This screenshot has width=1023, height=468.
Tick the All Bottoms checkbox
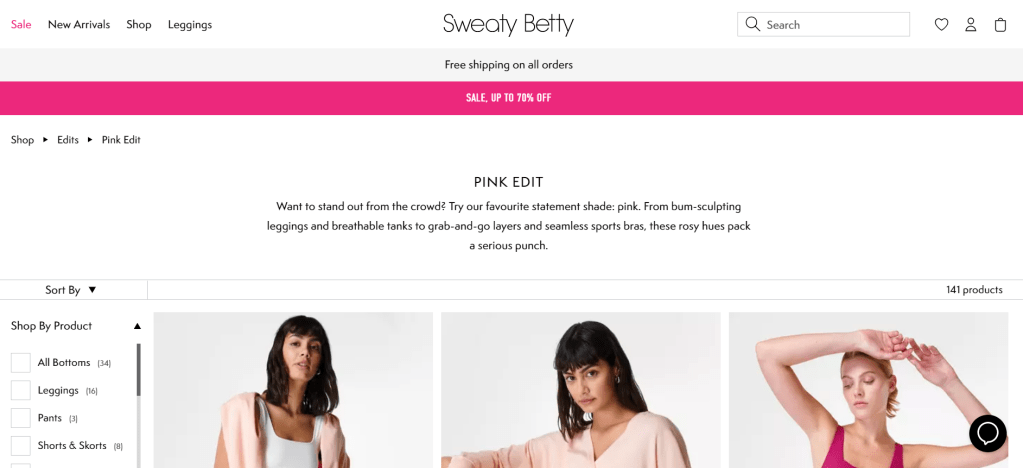point(21,362)
